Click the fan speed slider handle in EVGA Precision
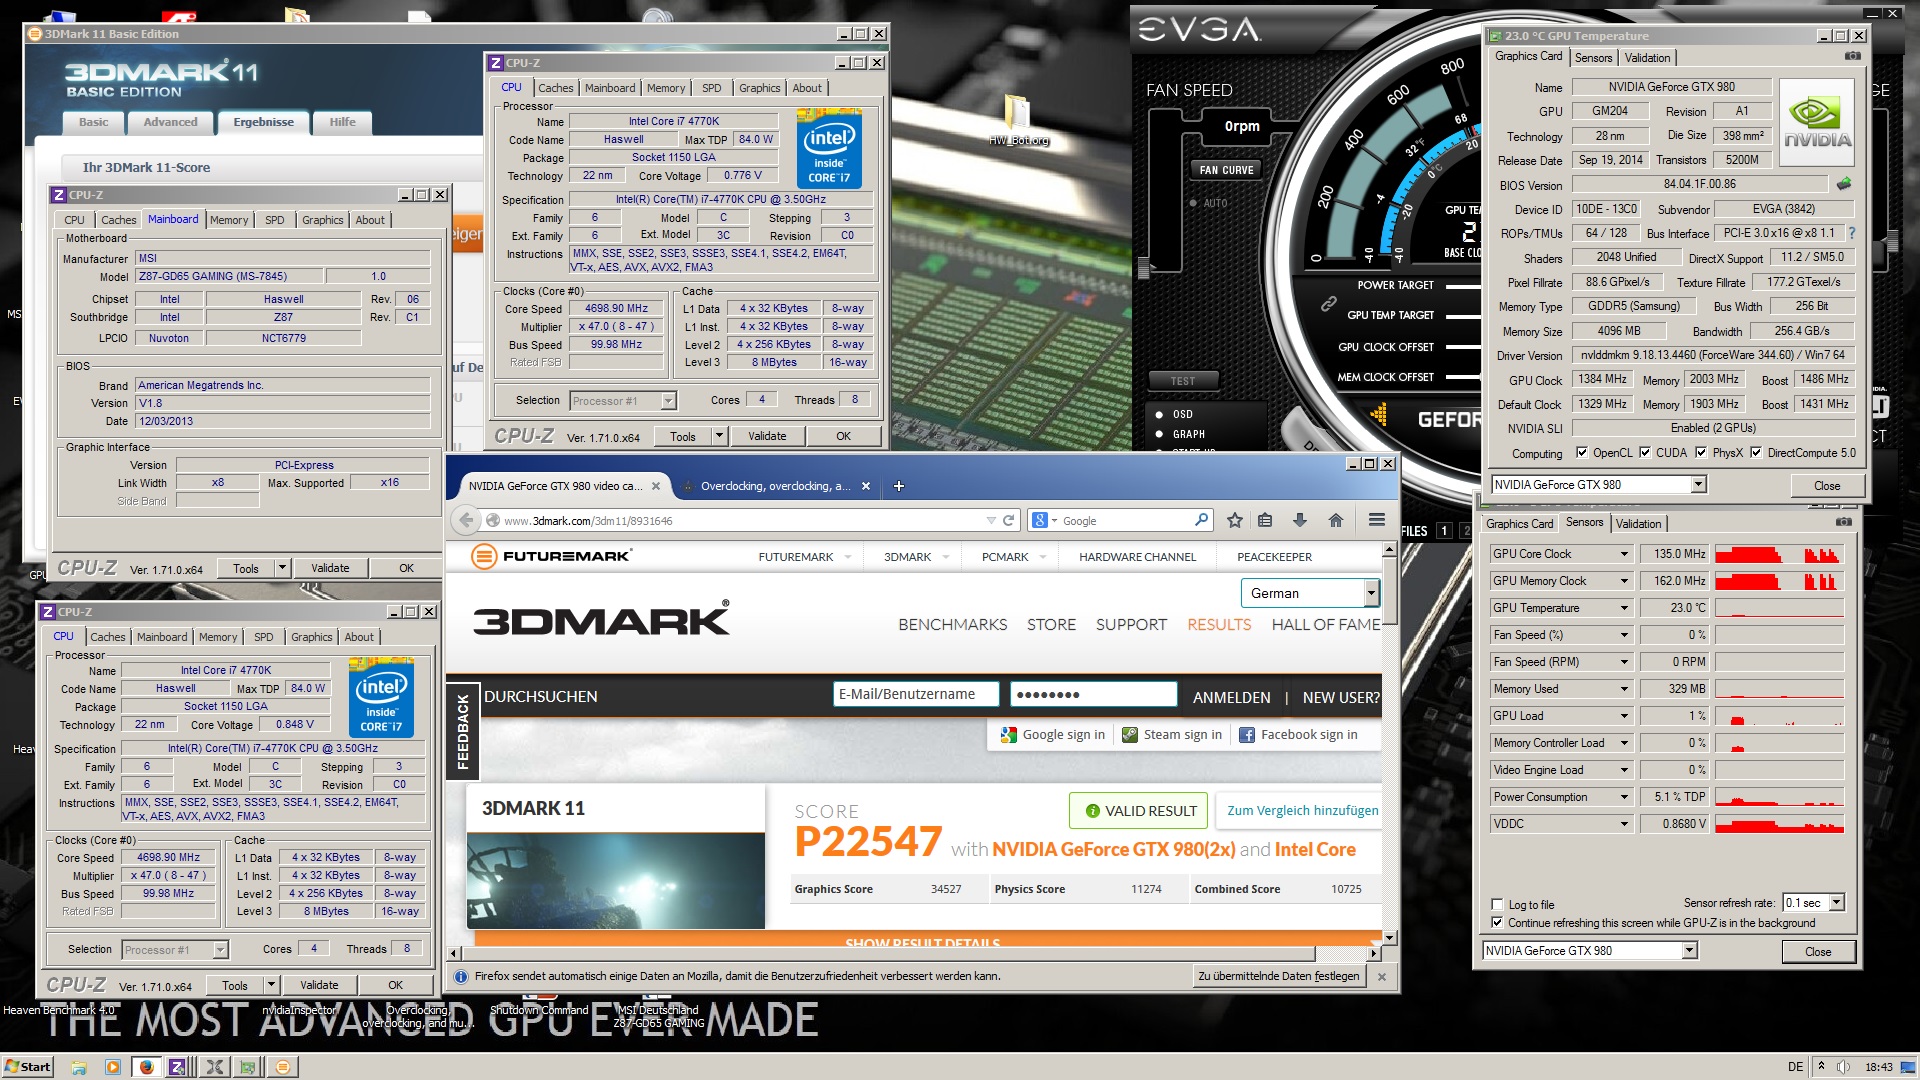 [x=1144, y=268]
